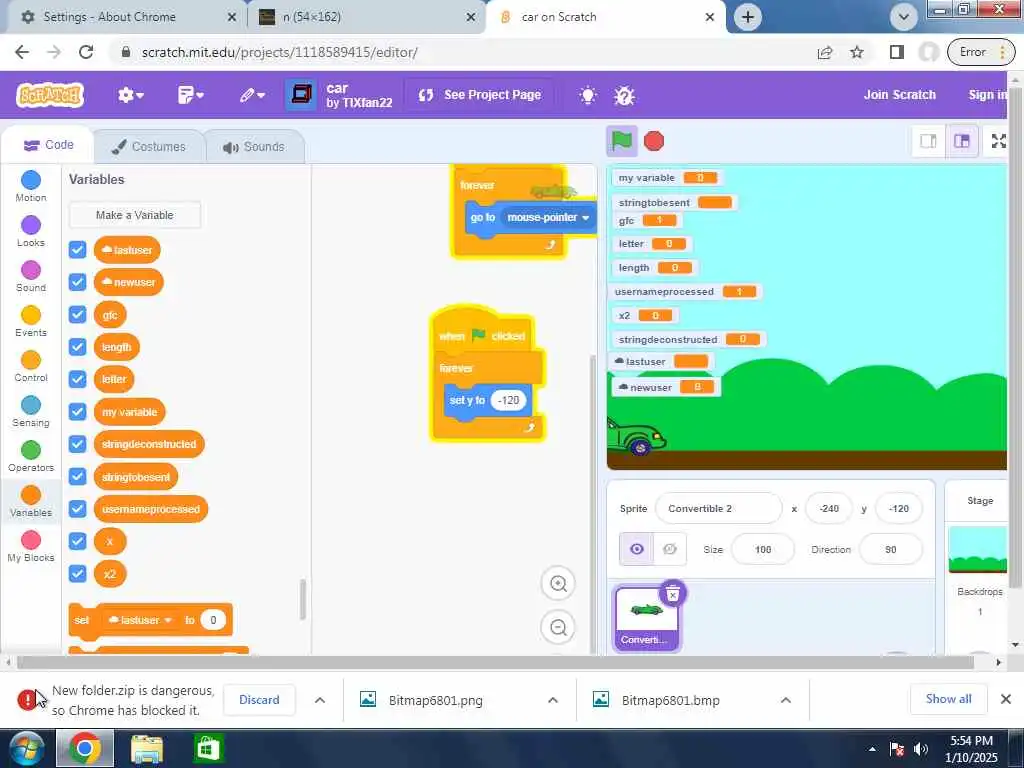Click the sprite Size field
This screenshot has width=1024, height=768.
[x=763, y=549]
